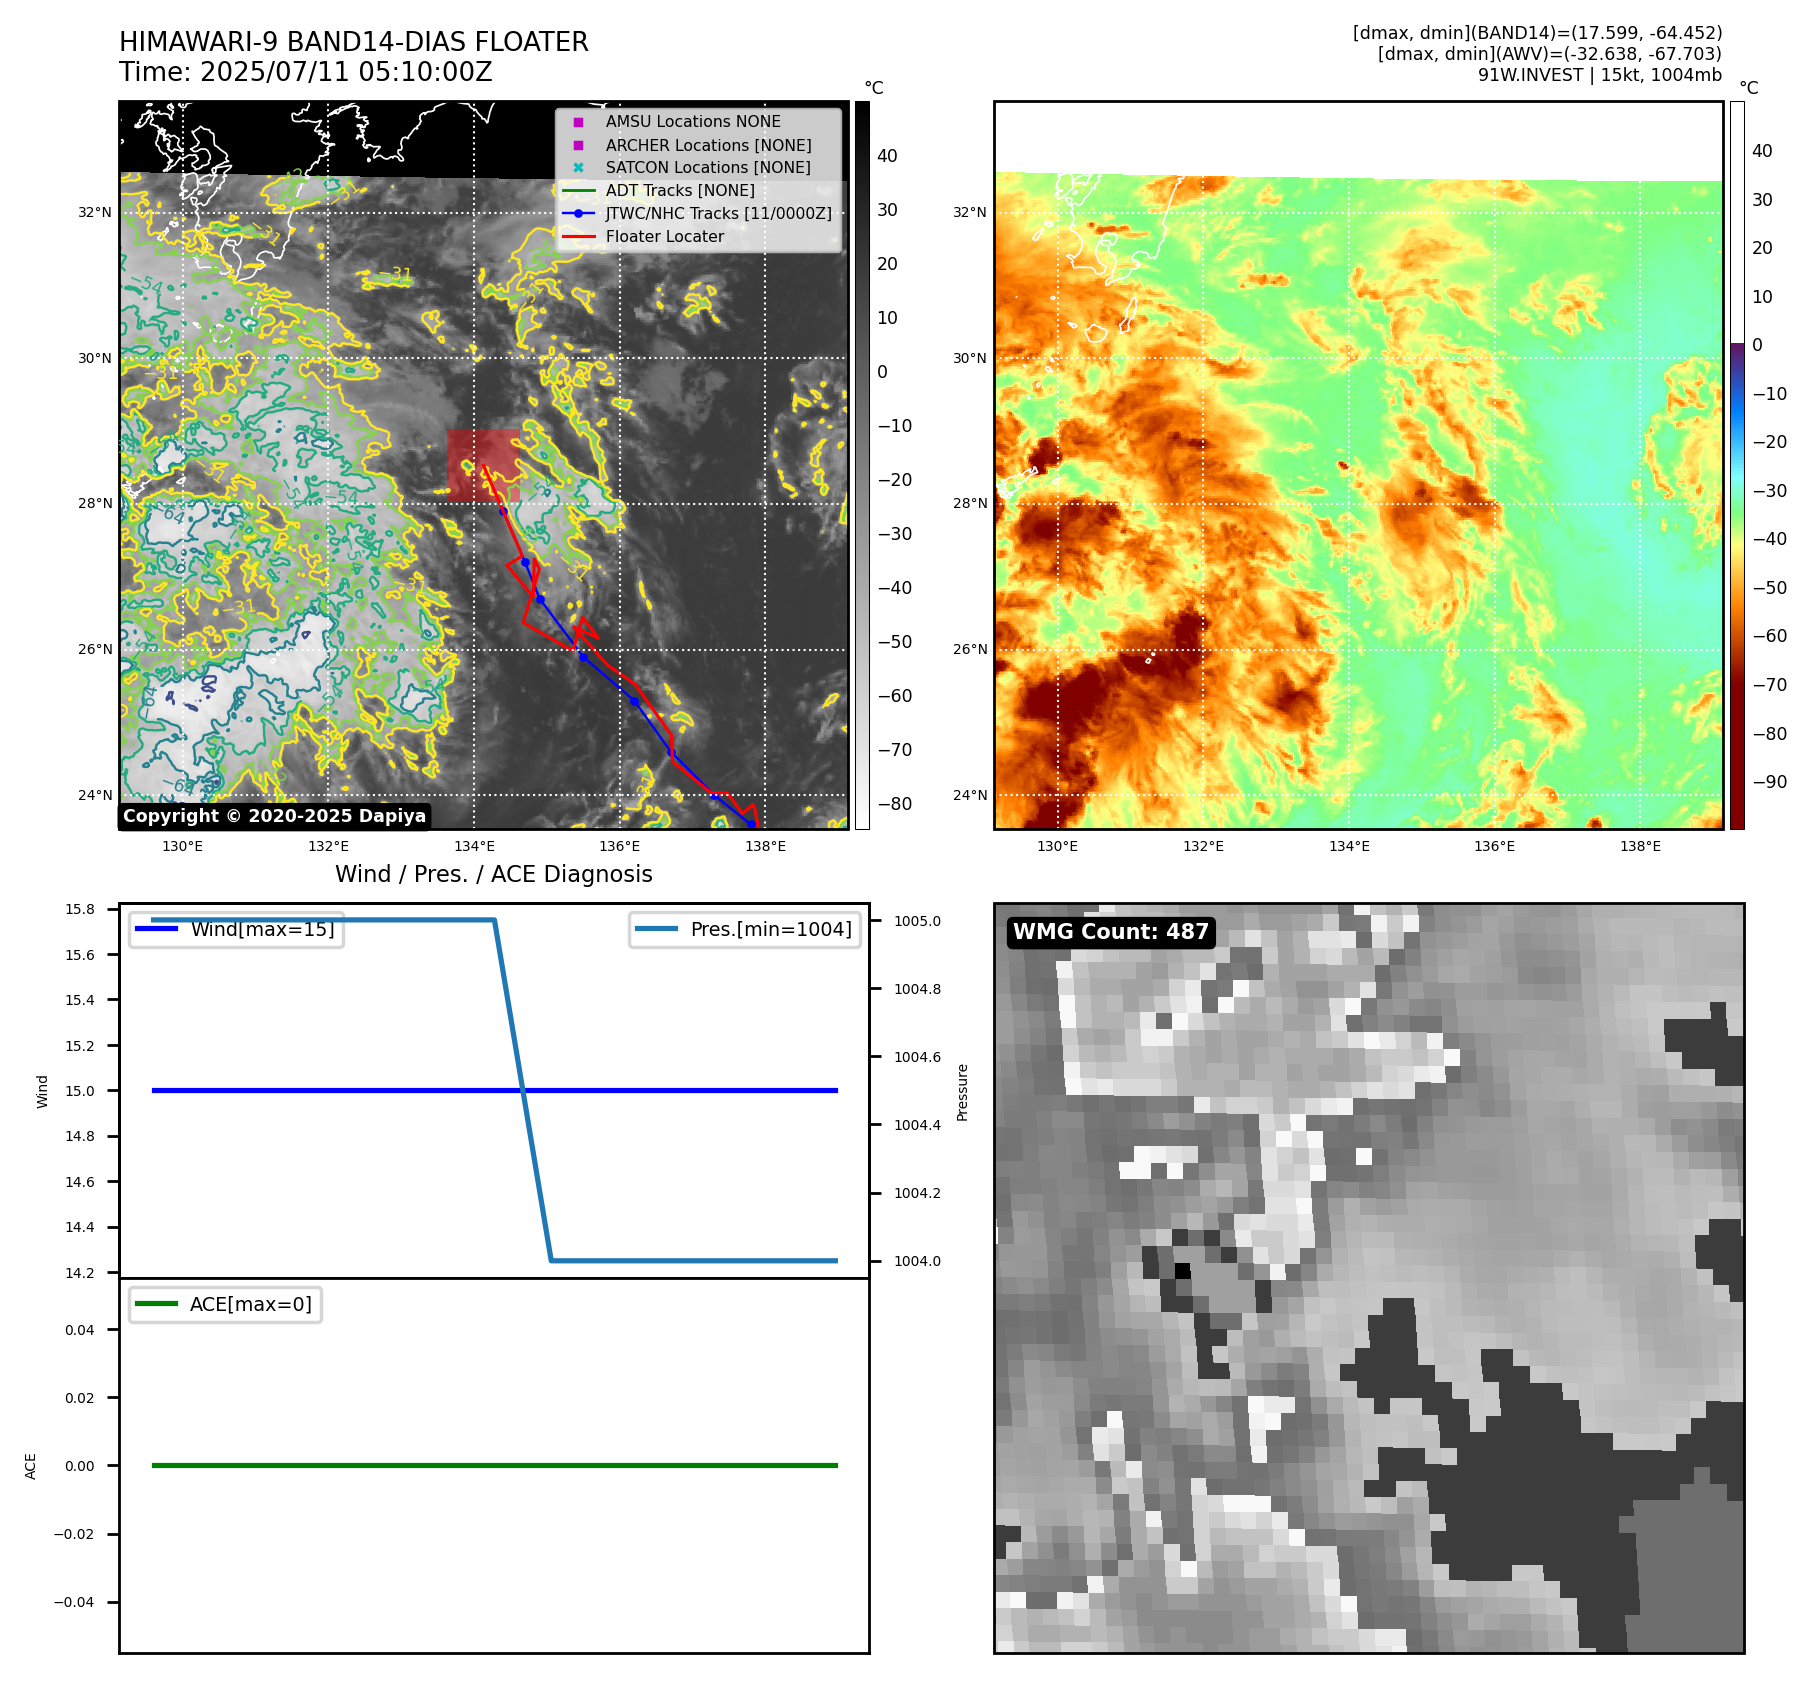Screen dimensions: 1813x1690
Task: Click the 'ADT Tracks [NONE]' legend entry
Action: (680, 190)
